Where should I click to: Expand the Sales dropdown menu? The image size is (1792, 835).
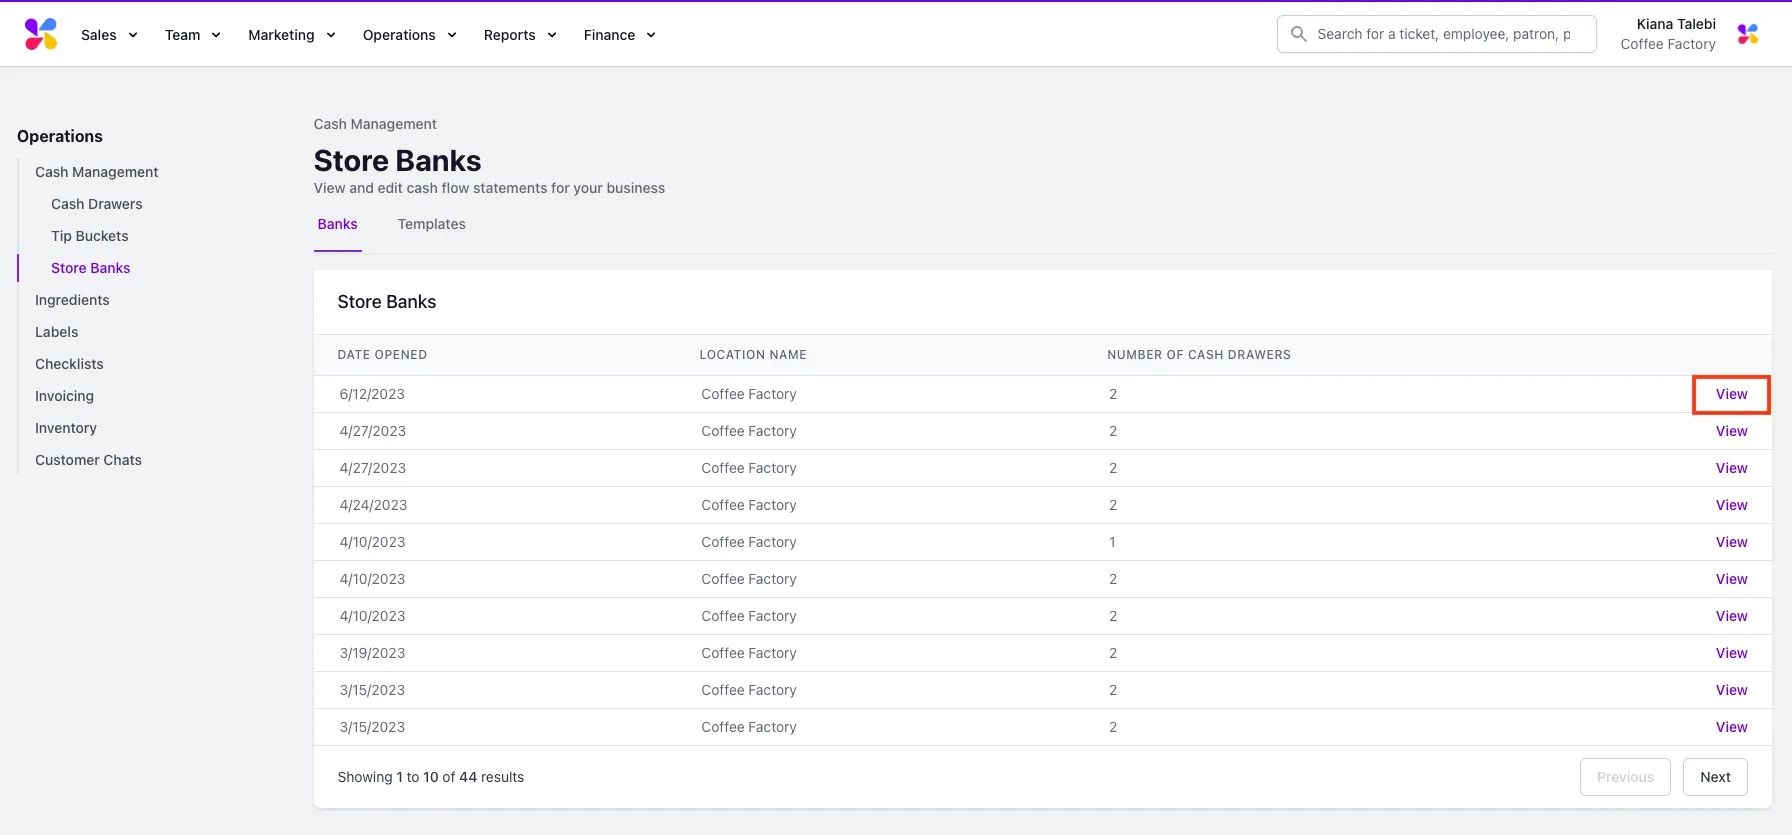(109, 35)
